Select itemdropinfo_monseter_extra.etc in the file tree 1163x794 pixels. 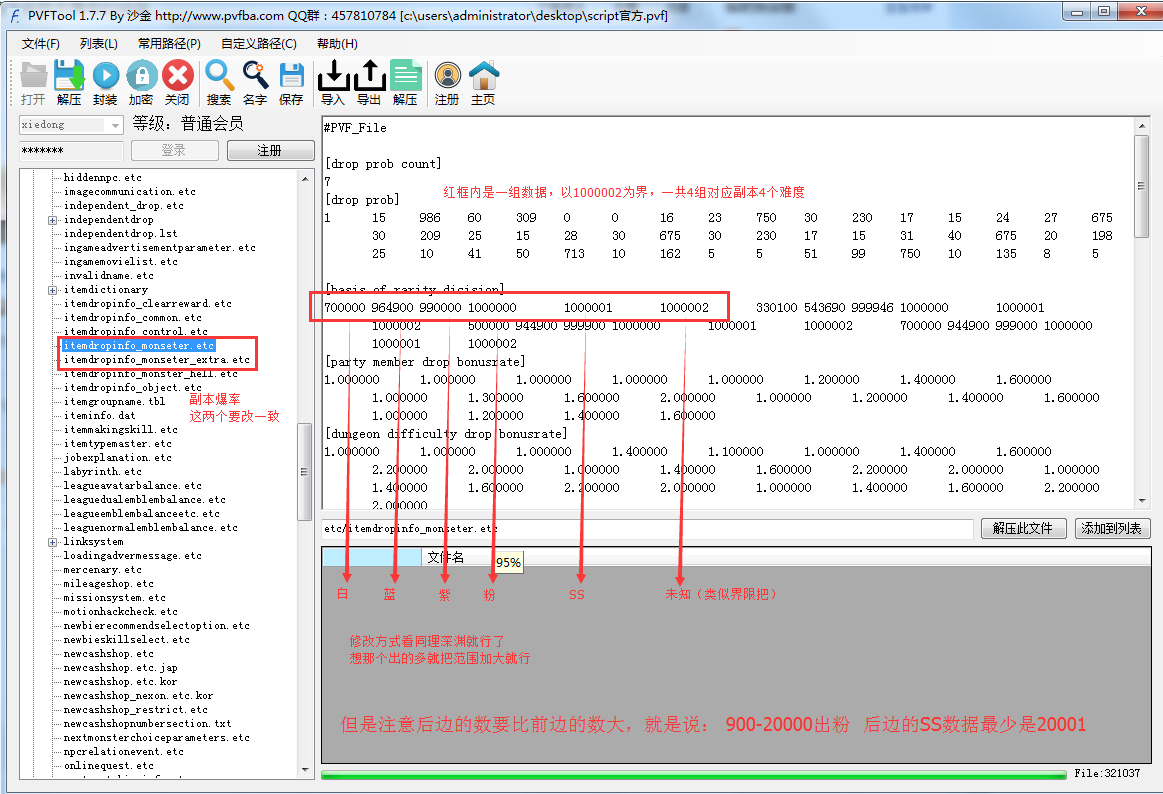point(156,360)
